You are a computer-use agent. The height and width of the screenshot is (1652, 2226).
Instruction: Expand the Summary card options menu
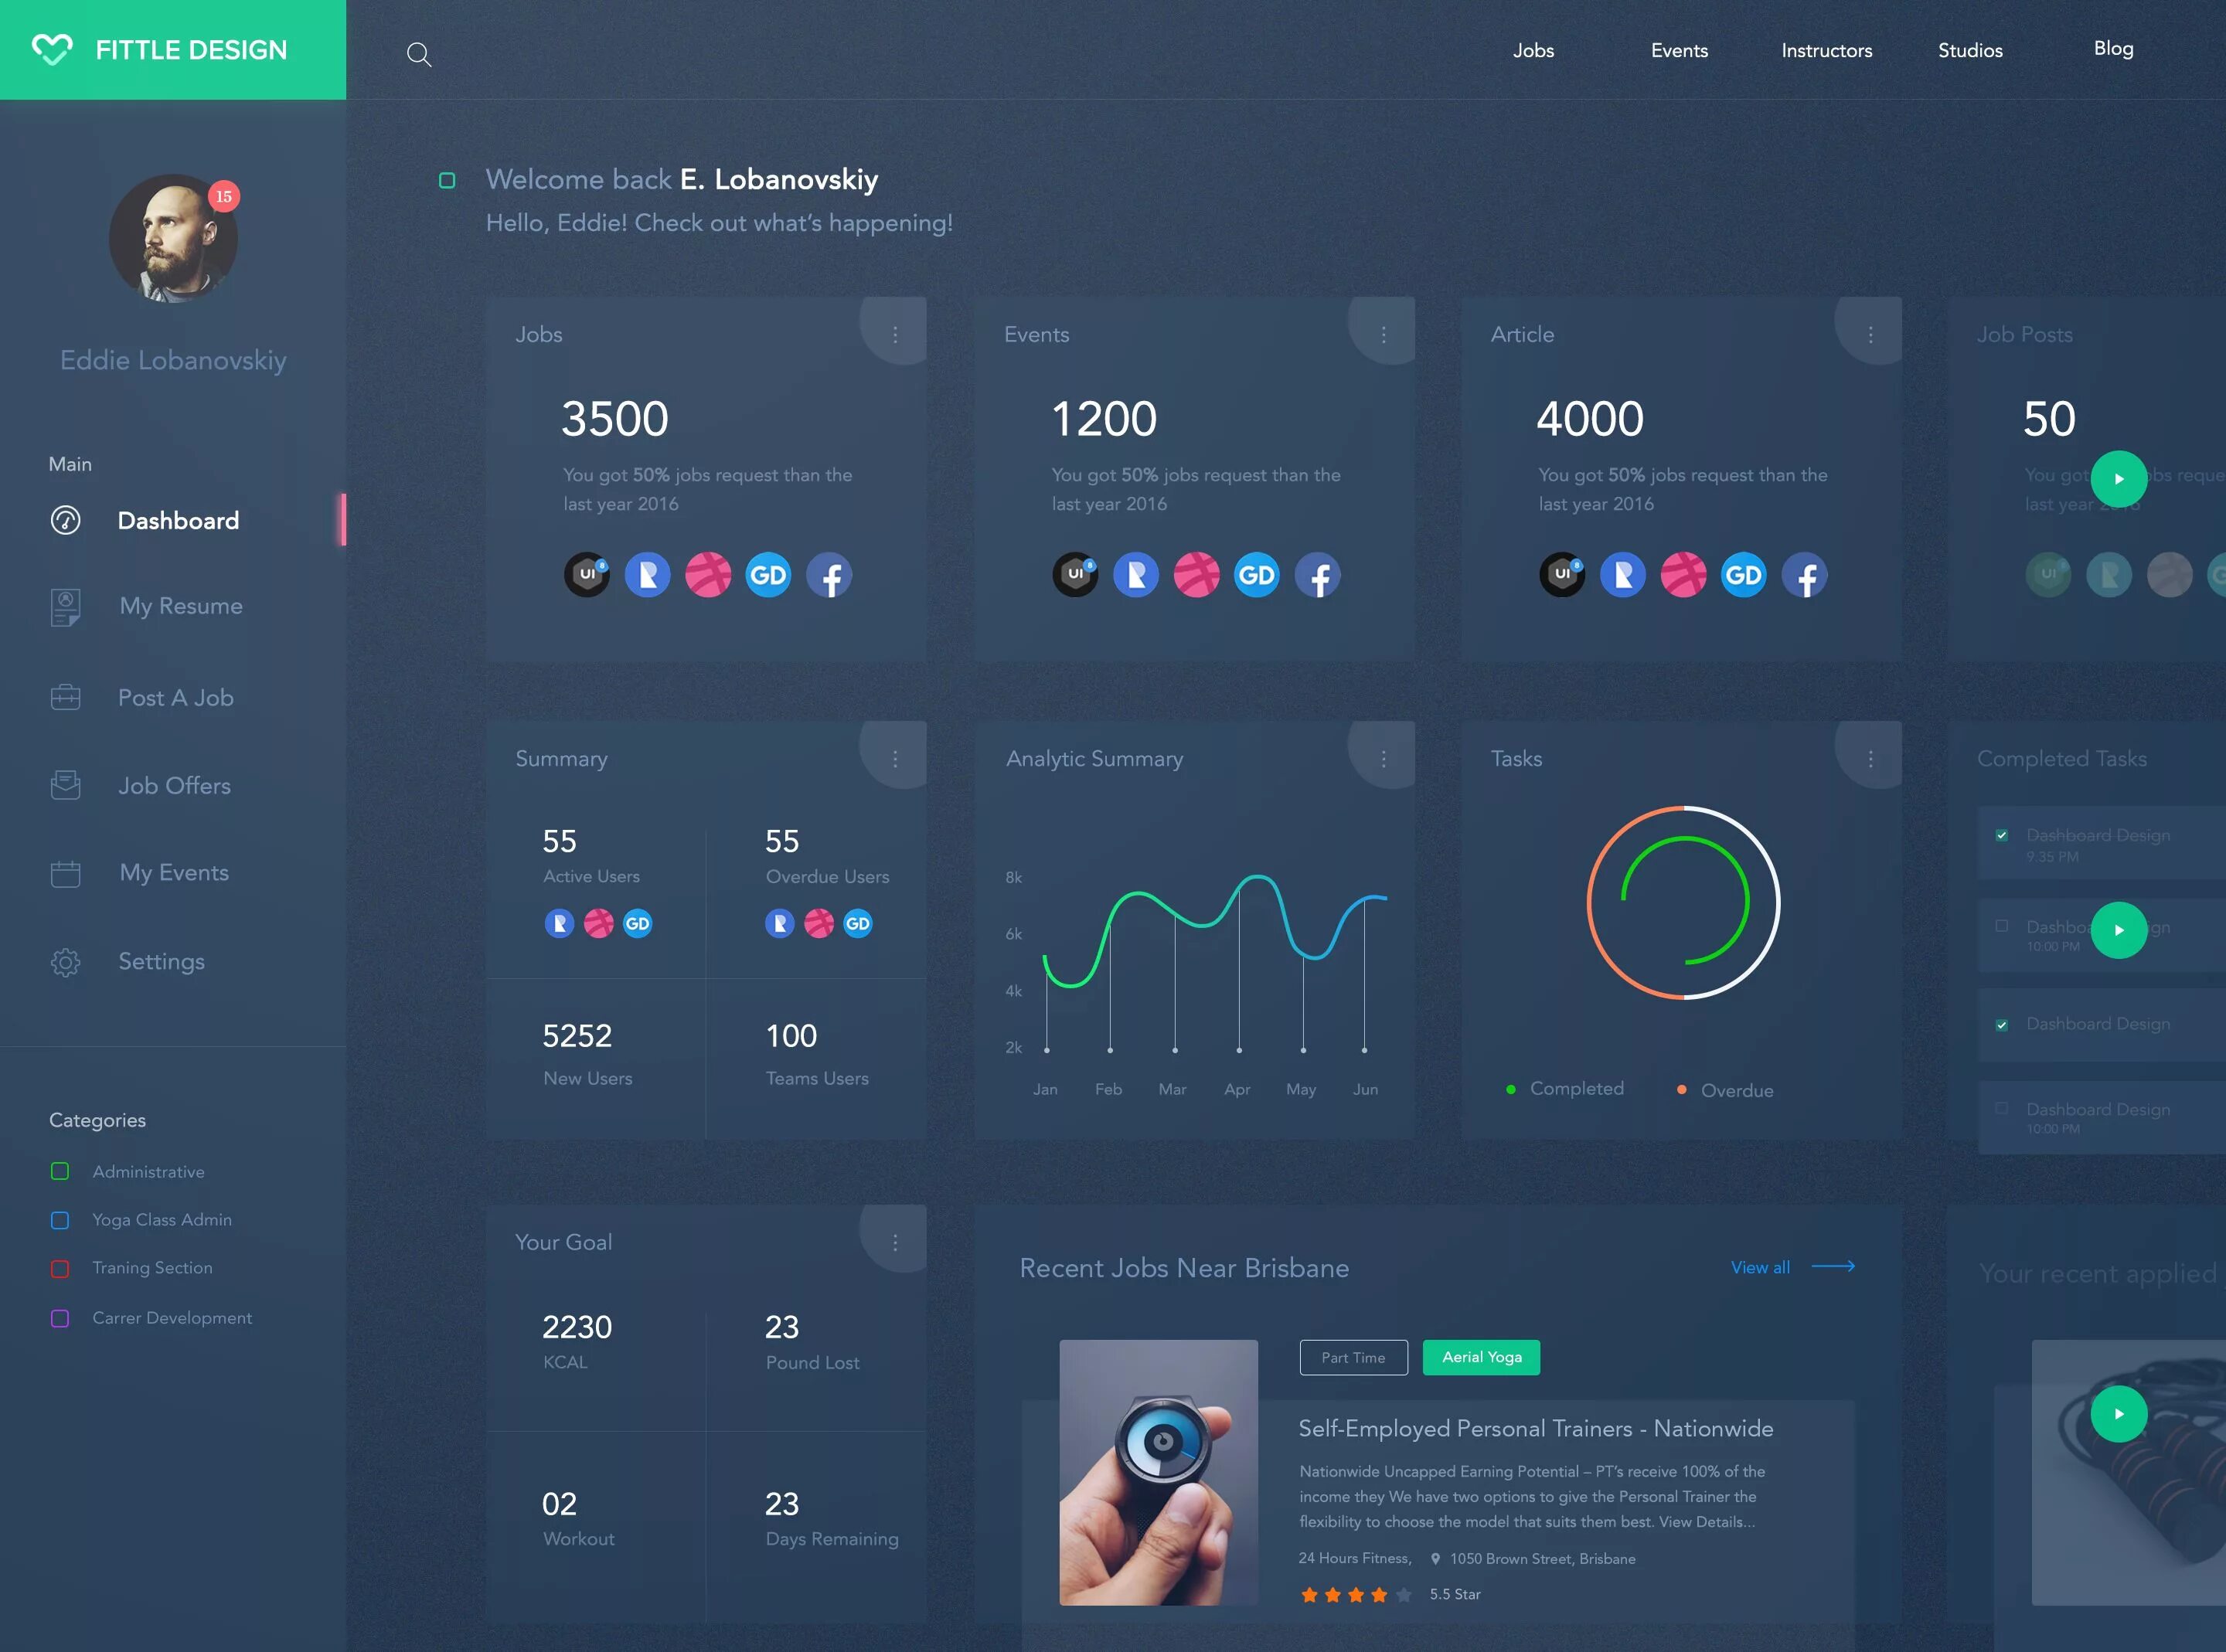pyautogui.click(x=895, y=758)
